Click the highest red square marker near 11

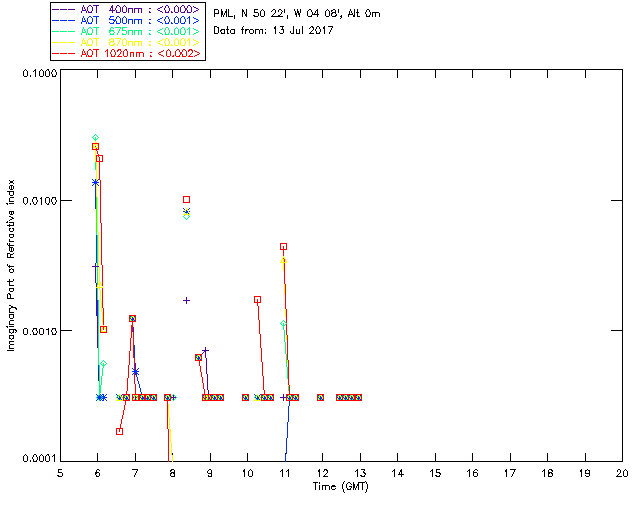click(284, 247)
